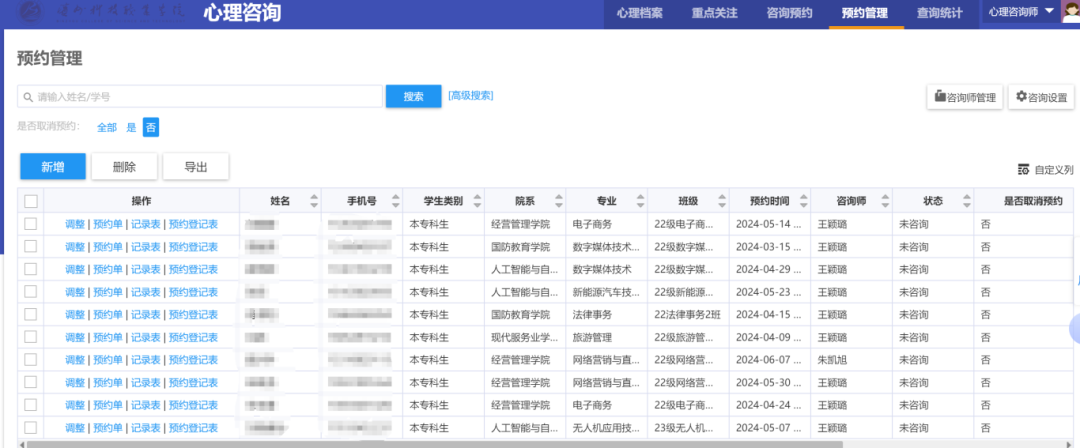Expand the 心理咨询师 user dropdown

click(1048, 12)
